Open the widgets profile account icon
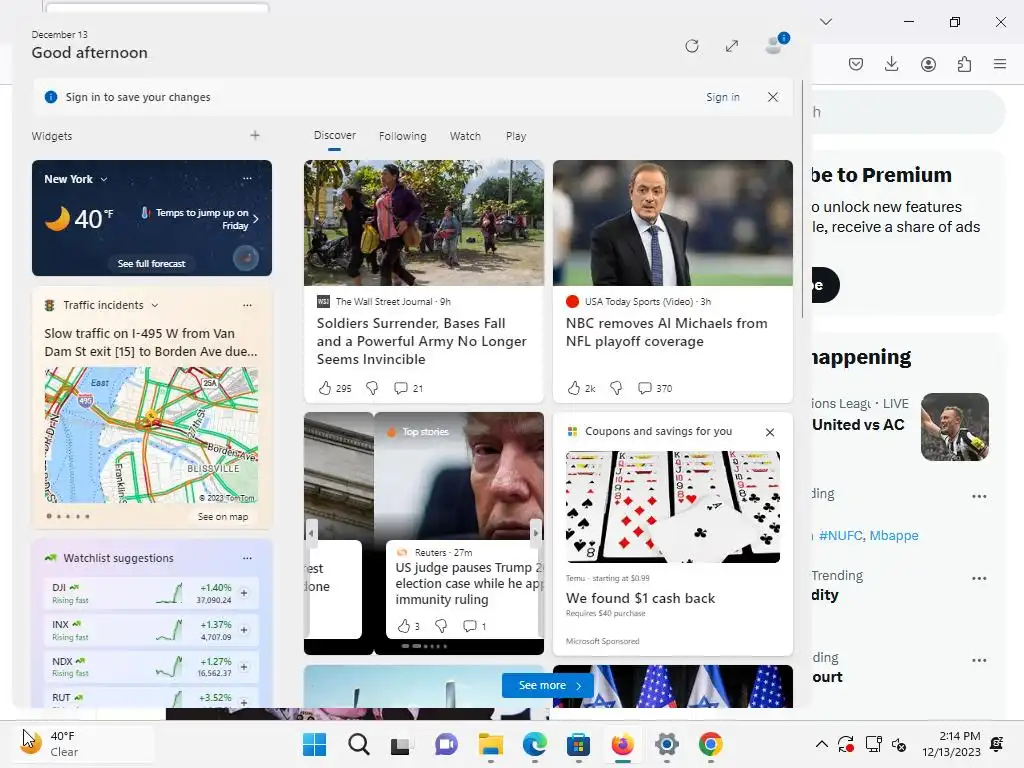This screenshot has width=1024, height=768. [x=776, y=44]
